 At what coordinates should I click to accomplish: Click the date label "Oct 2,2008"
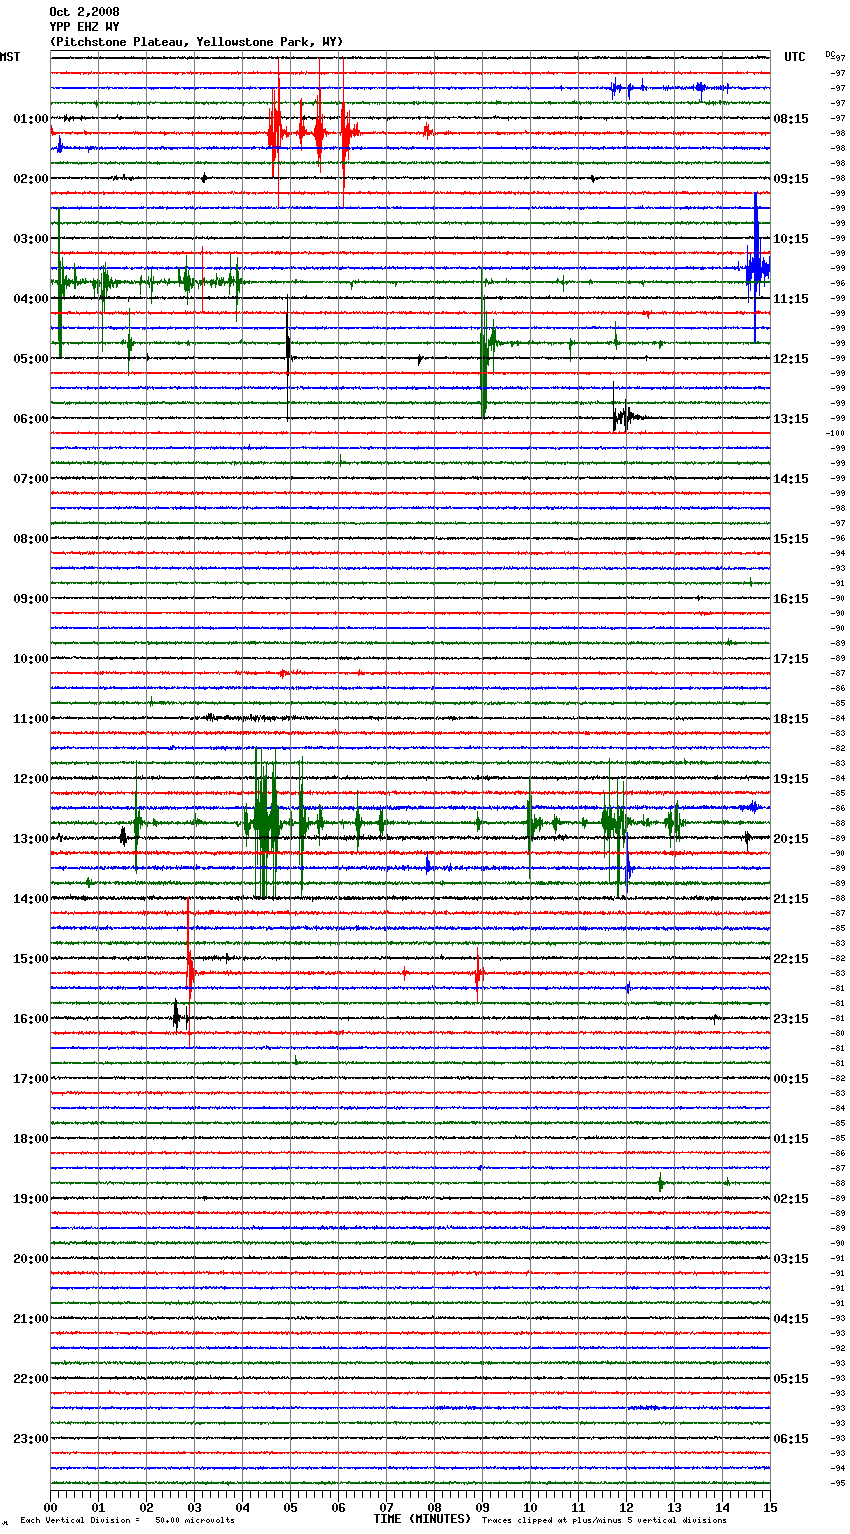coord(84,12)
